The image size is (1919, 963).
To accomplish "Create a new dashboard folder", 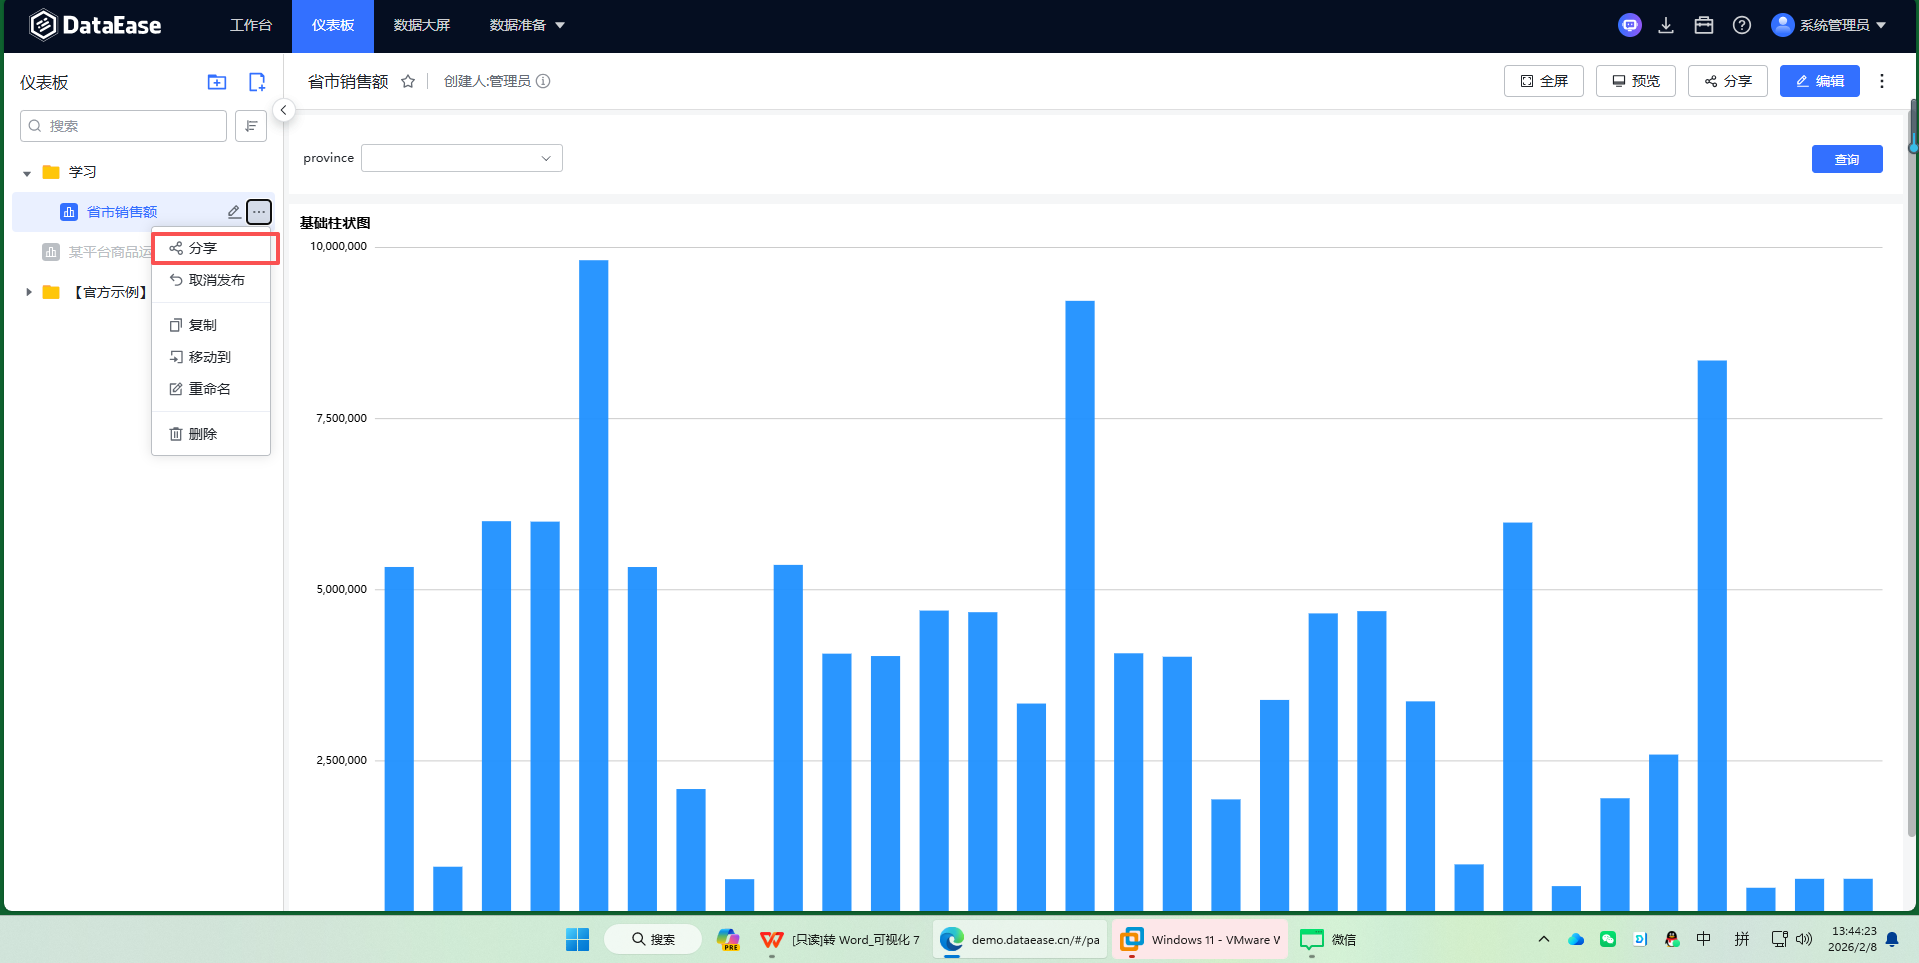I will tap(217, 82).
